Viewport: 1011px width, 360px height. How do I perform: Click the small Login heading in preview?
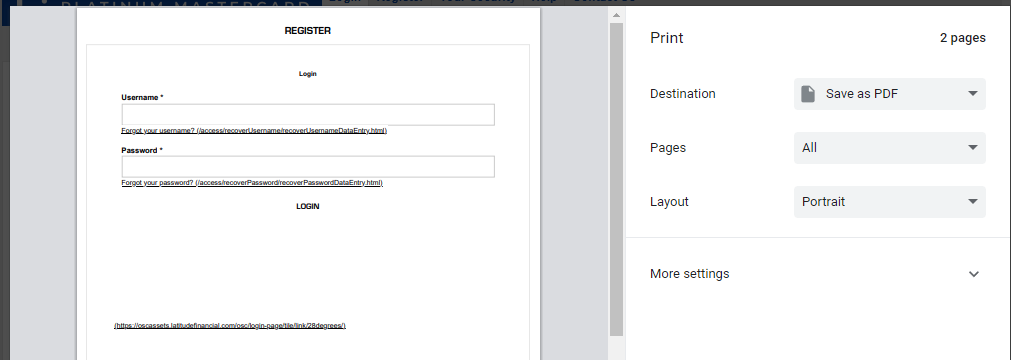(308, 74)
